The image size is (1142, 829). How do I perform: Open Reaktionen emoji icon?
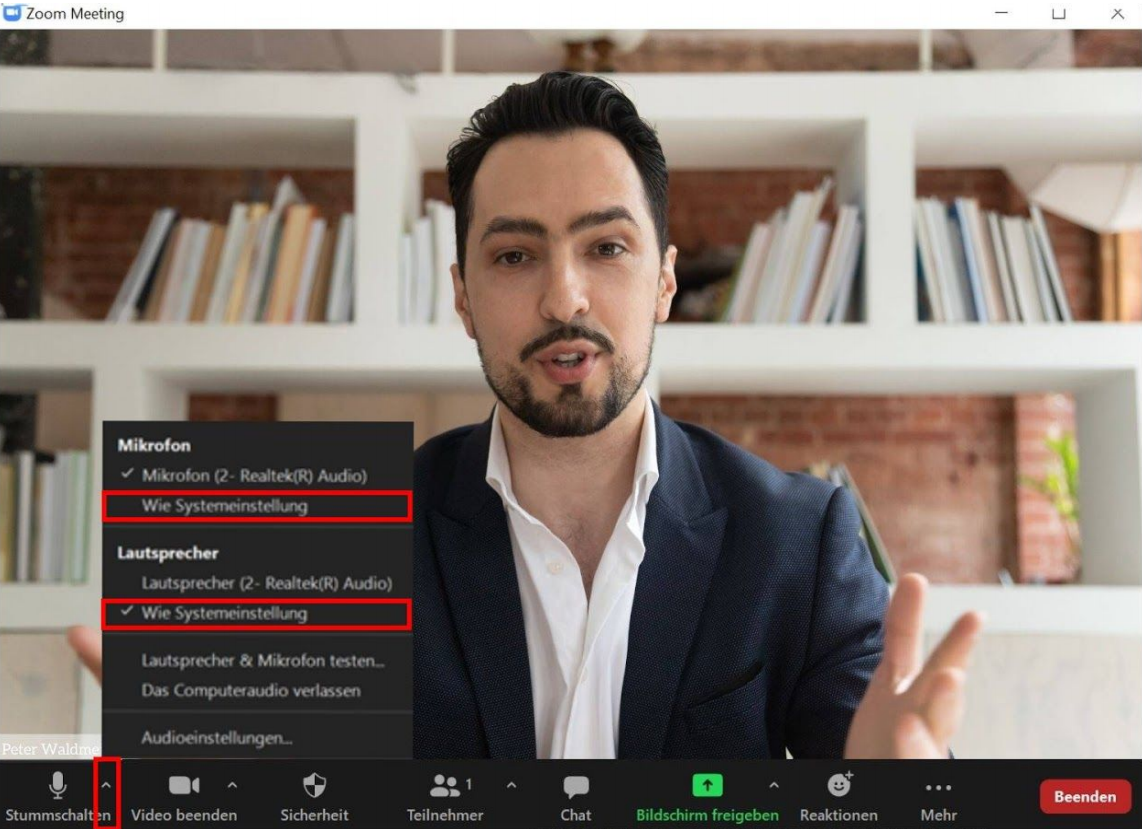[838, 786]
